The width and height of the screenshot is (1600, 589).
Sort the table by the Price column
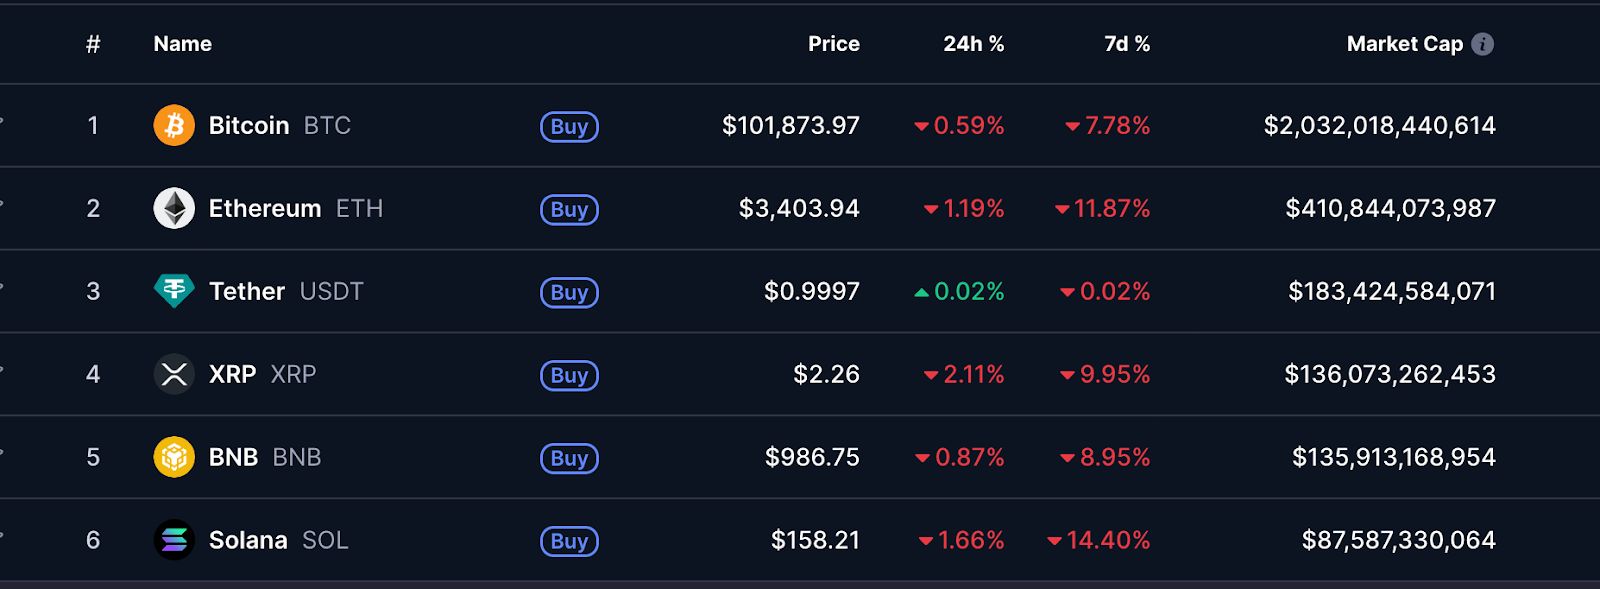pyautogui.click(x=834, y=43)
